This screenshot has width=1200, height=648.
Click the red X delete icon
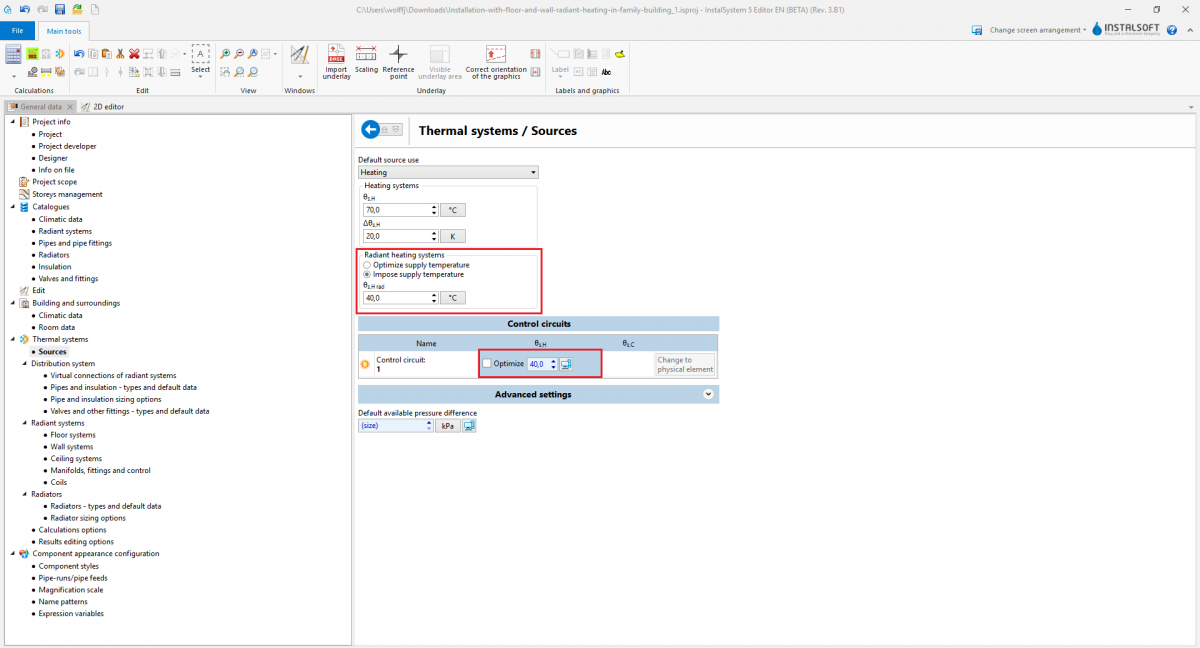pyautogui.click(x=134, y=54)
